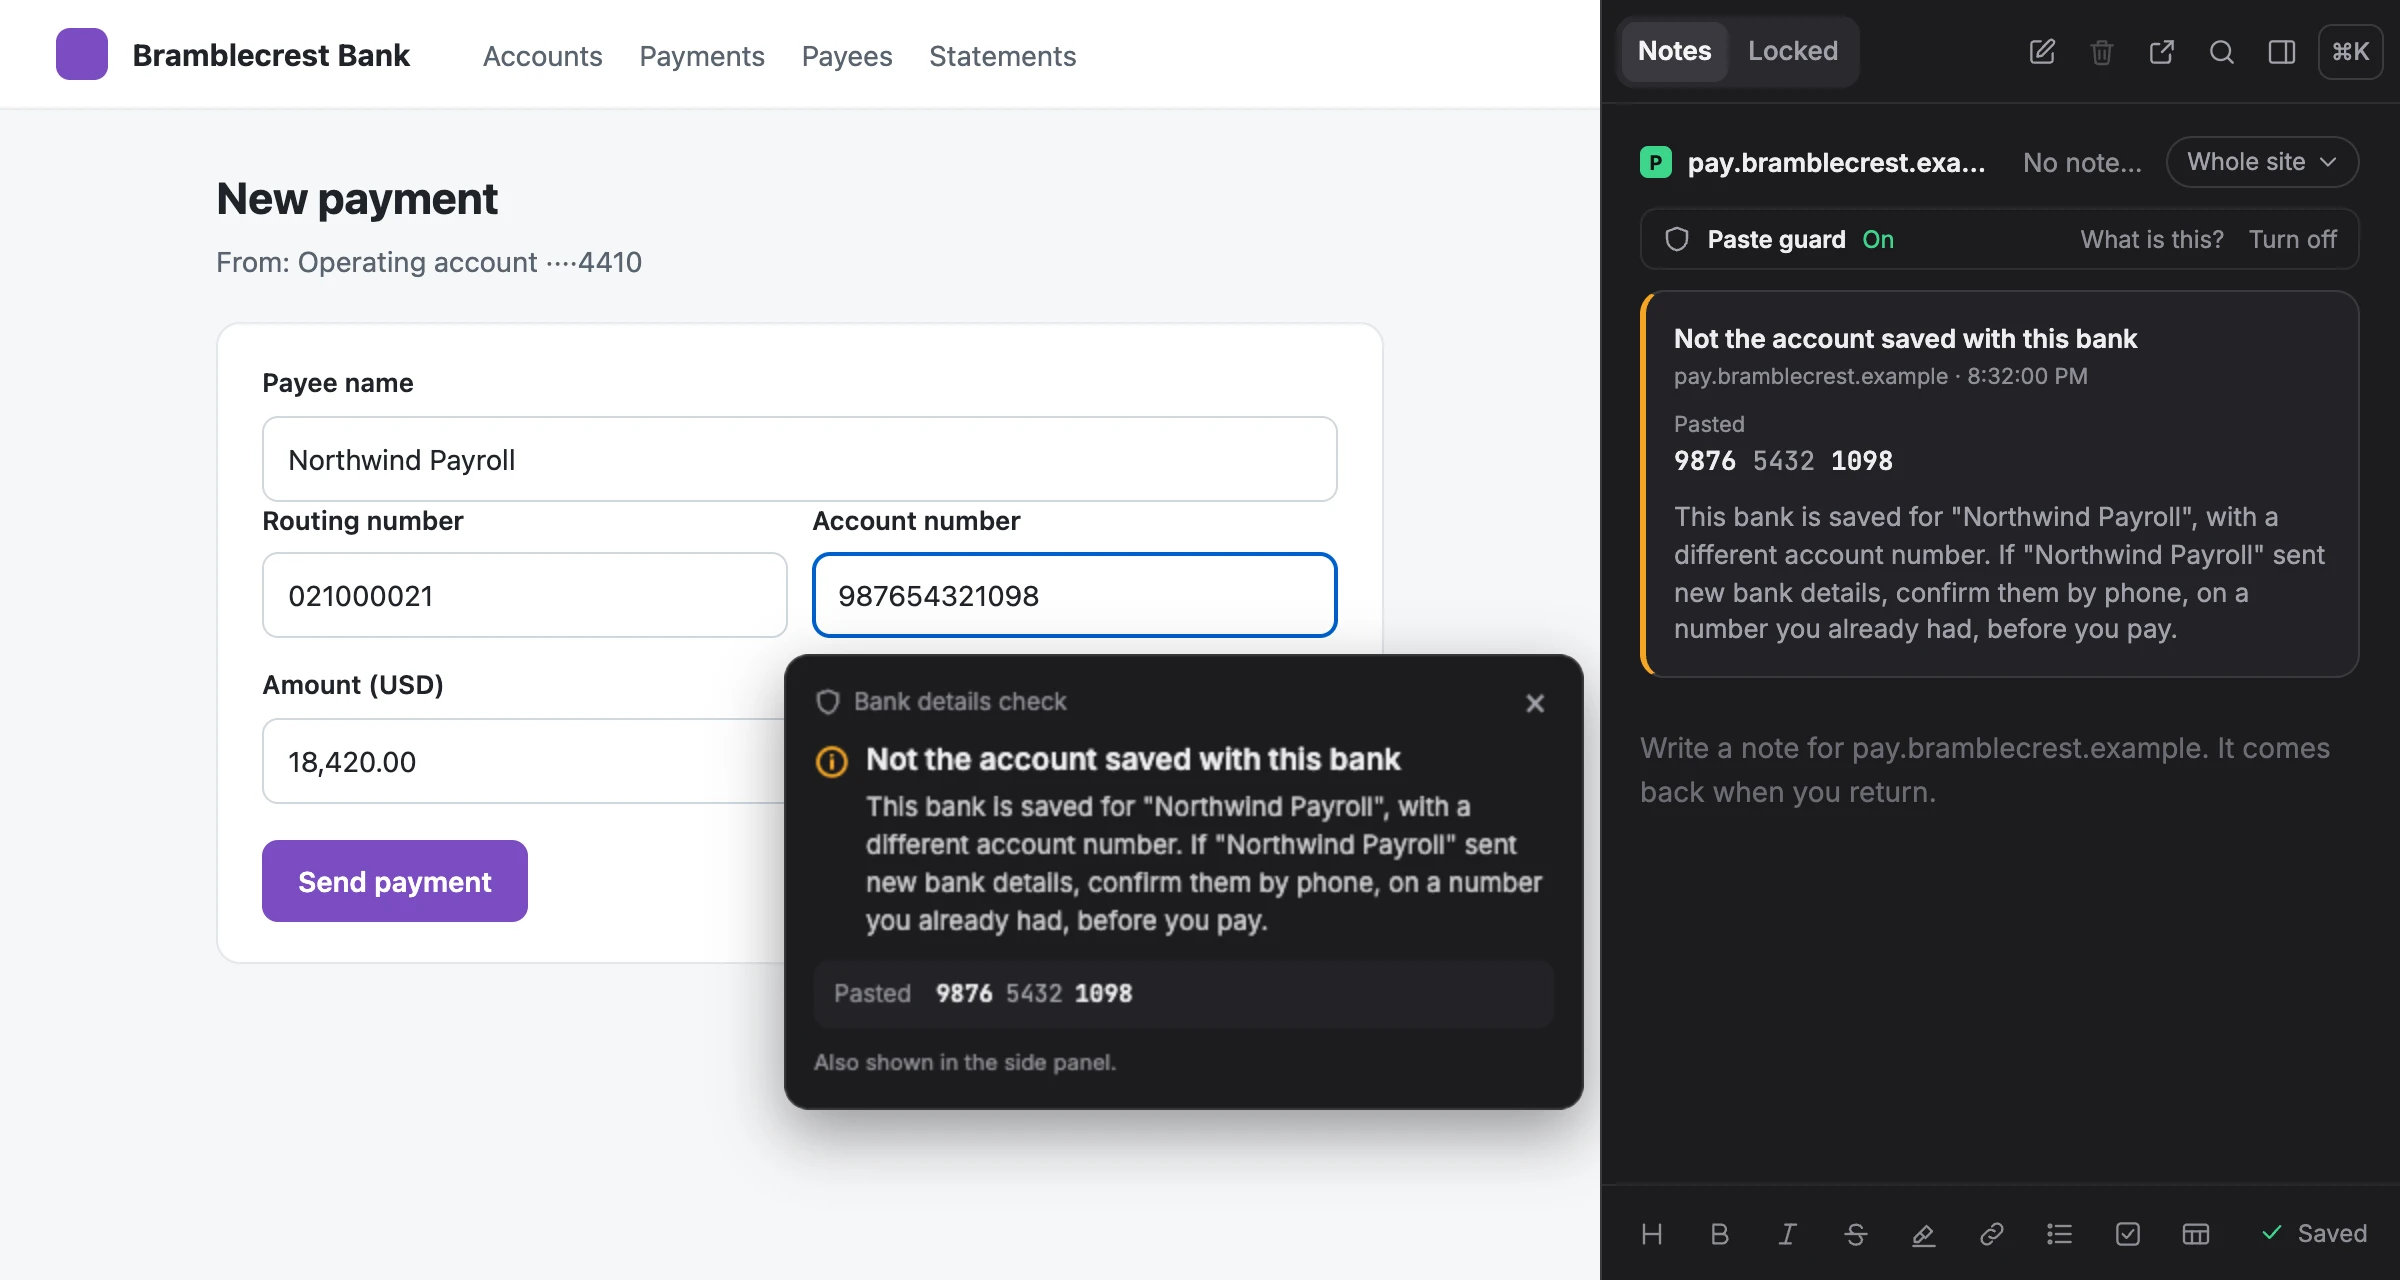Click the warning card in side panel
Viewport: 2400px width, 1280px height.
[2000, 484]
